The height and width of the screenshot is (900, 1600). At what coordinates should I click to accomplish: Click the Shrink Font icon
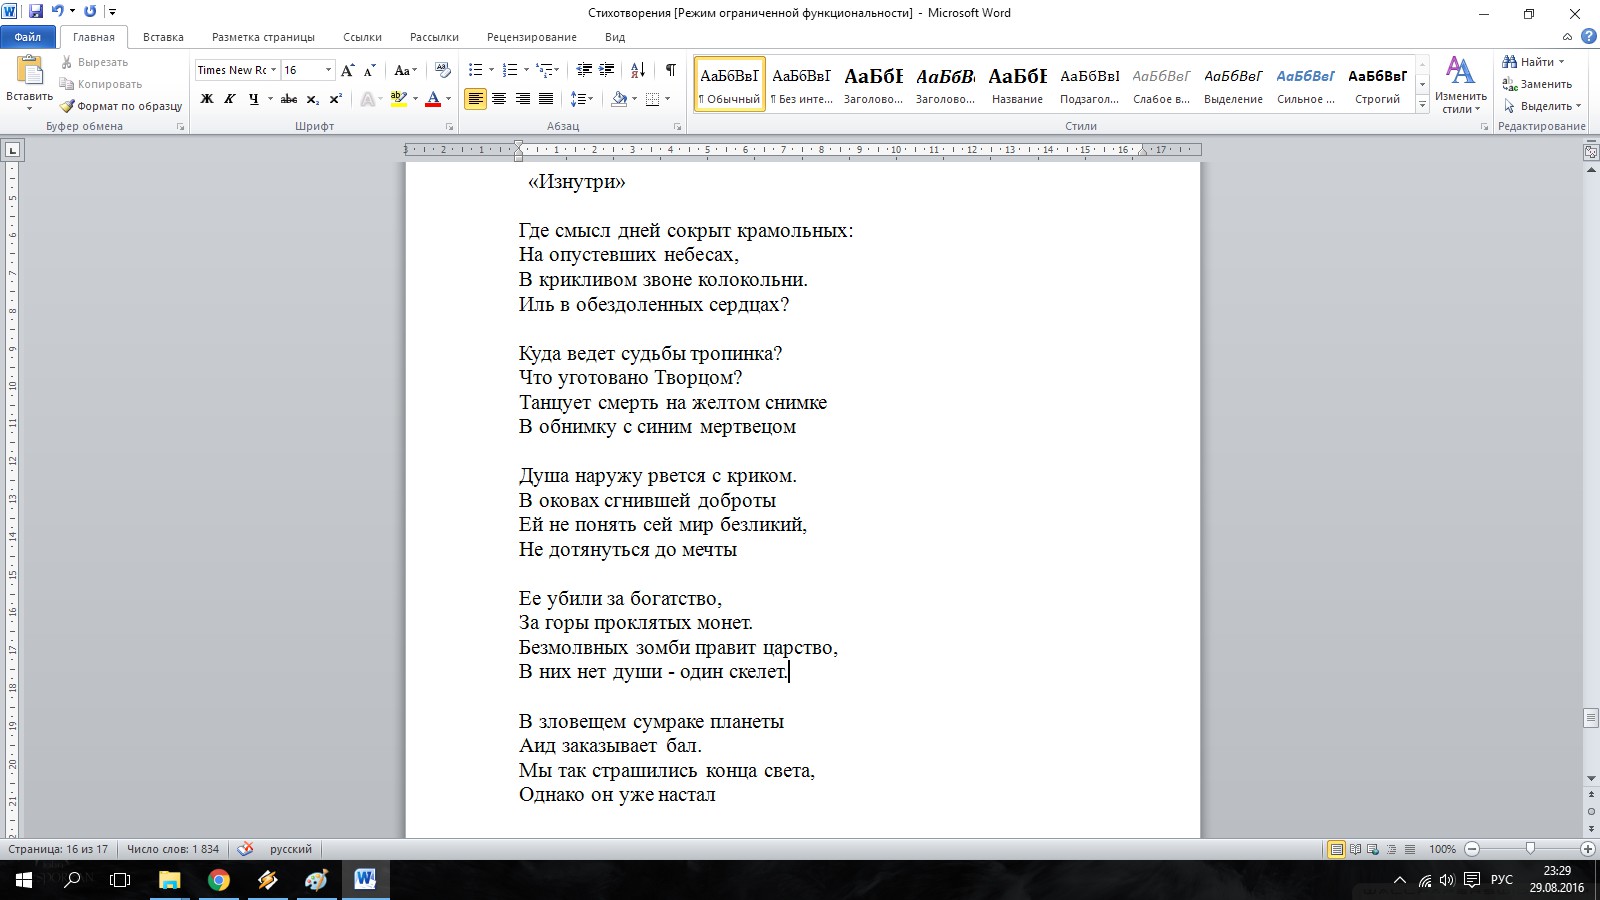click(369, 70)
